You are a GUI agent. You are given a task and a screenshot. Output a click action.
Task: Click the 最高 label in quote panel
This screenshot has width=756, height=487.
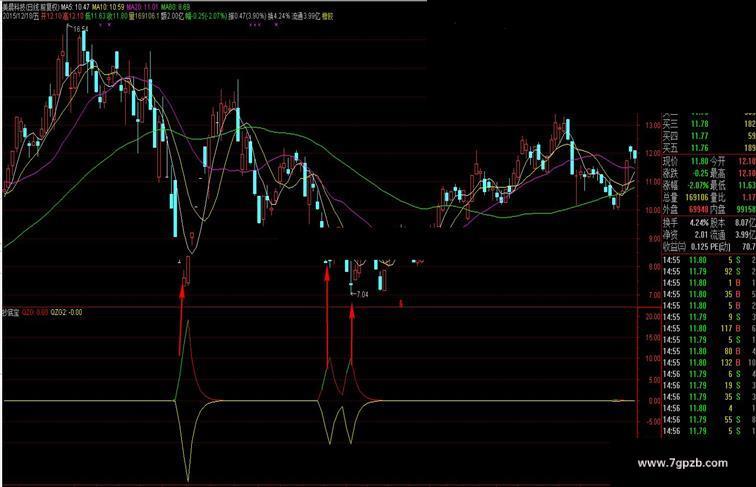(x=717, y=173)
